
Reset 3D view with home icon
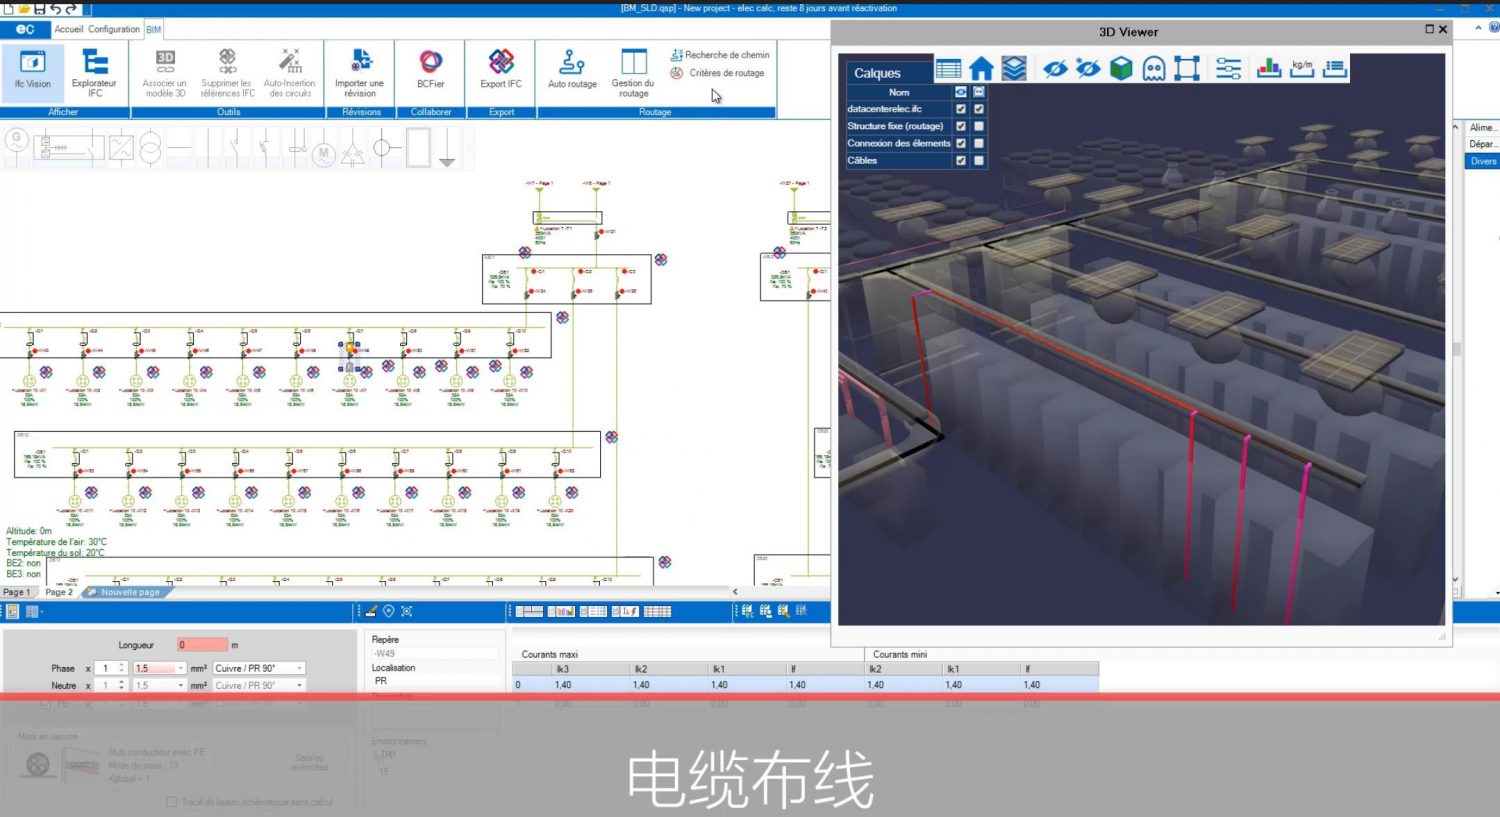(x=981, y=69)
